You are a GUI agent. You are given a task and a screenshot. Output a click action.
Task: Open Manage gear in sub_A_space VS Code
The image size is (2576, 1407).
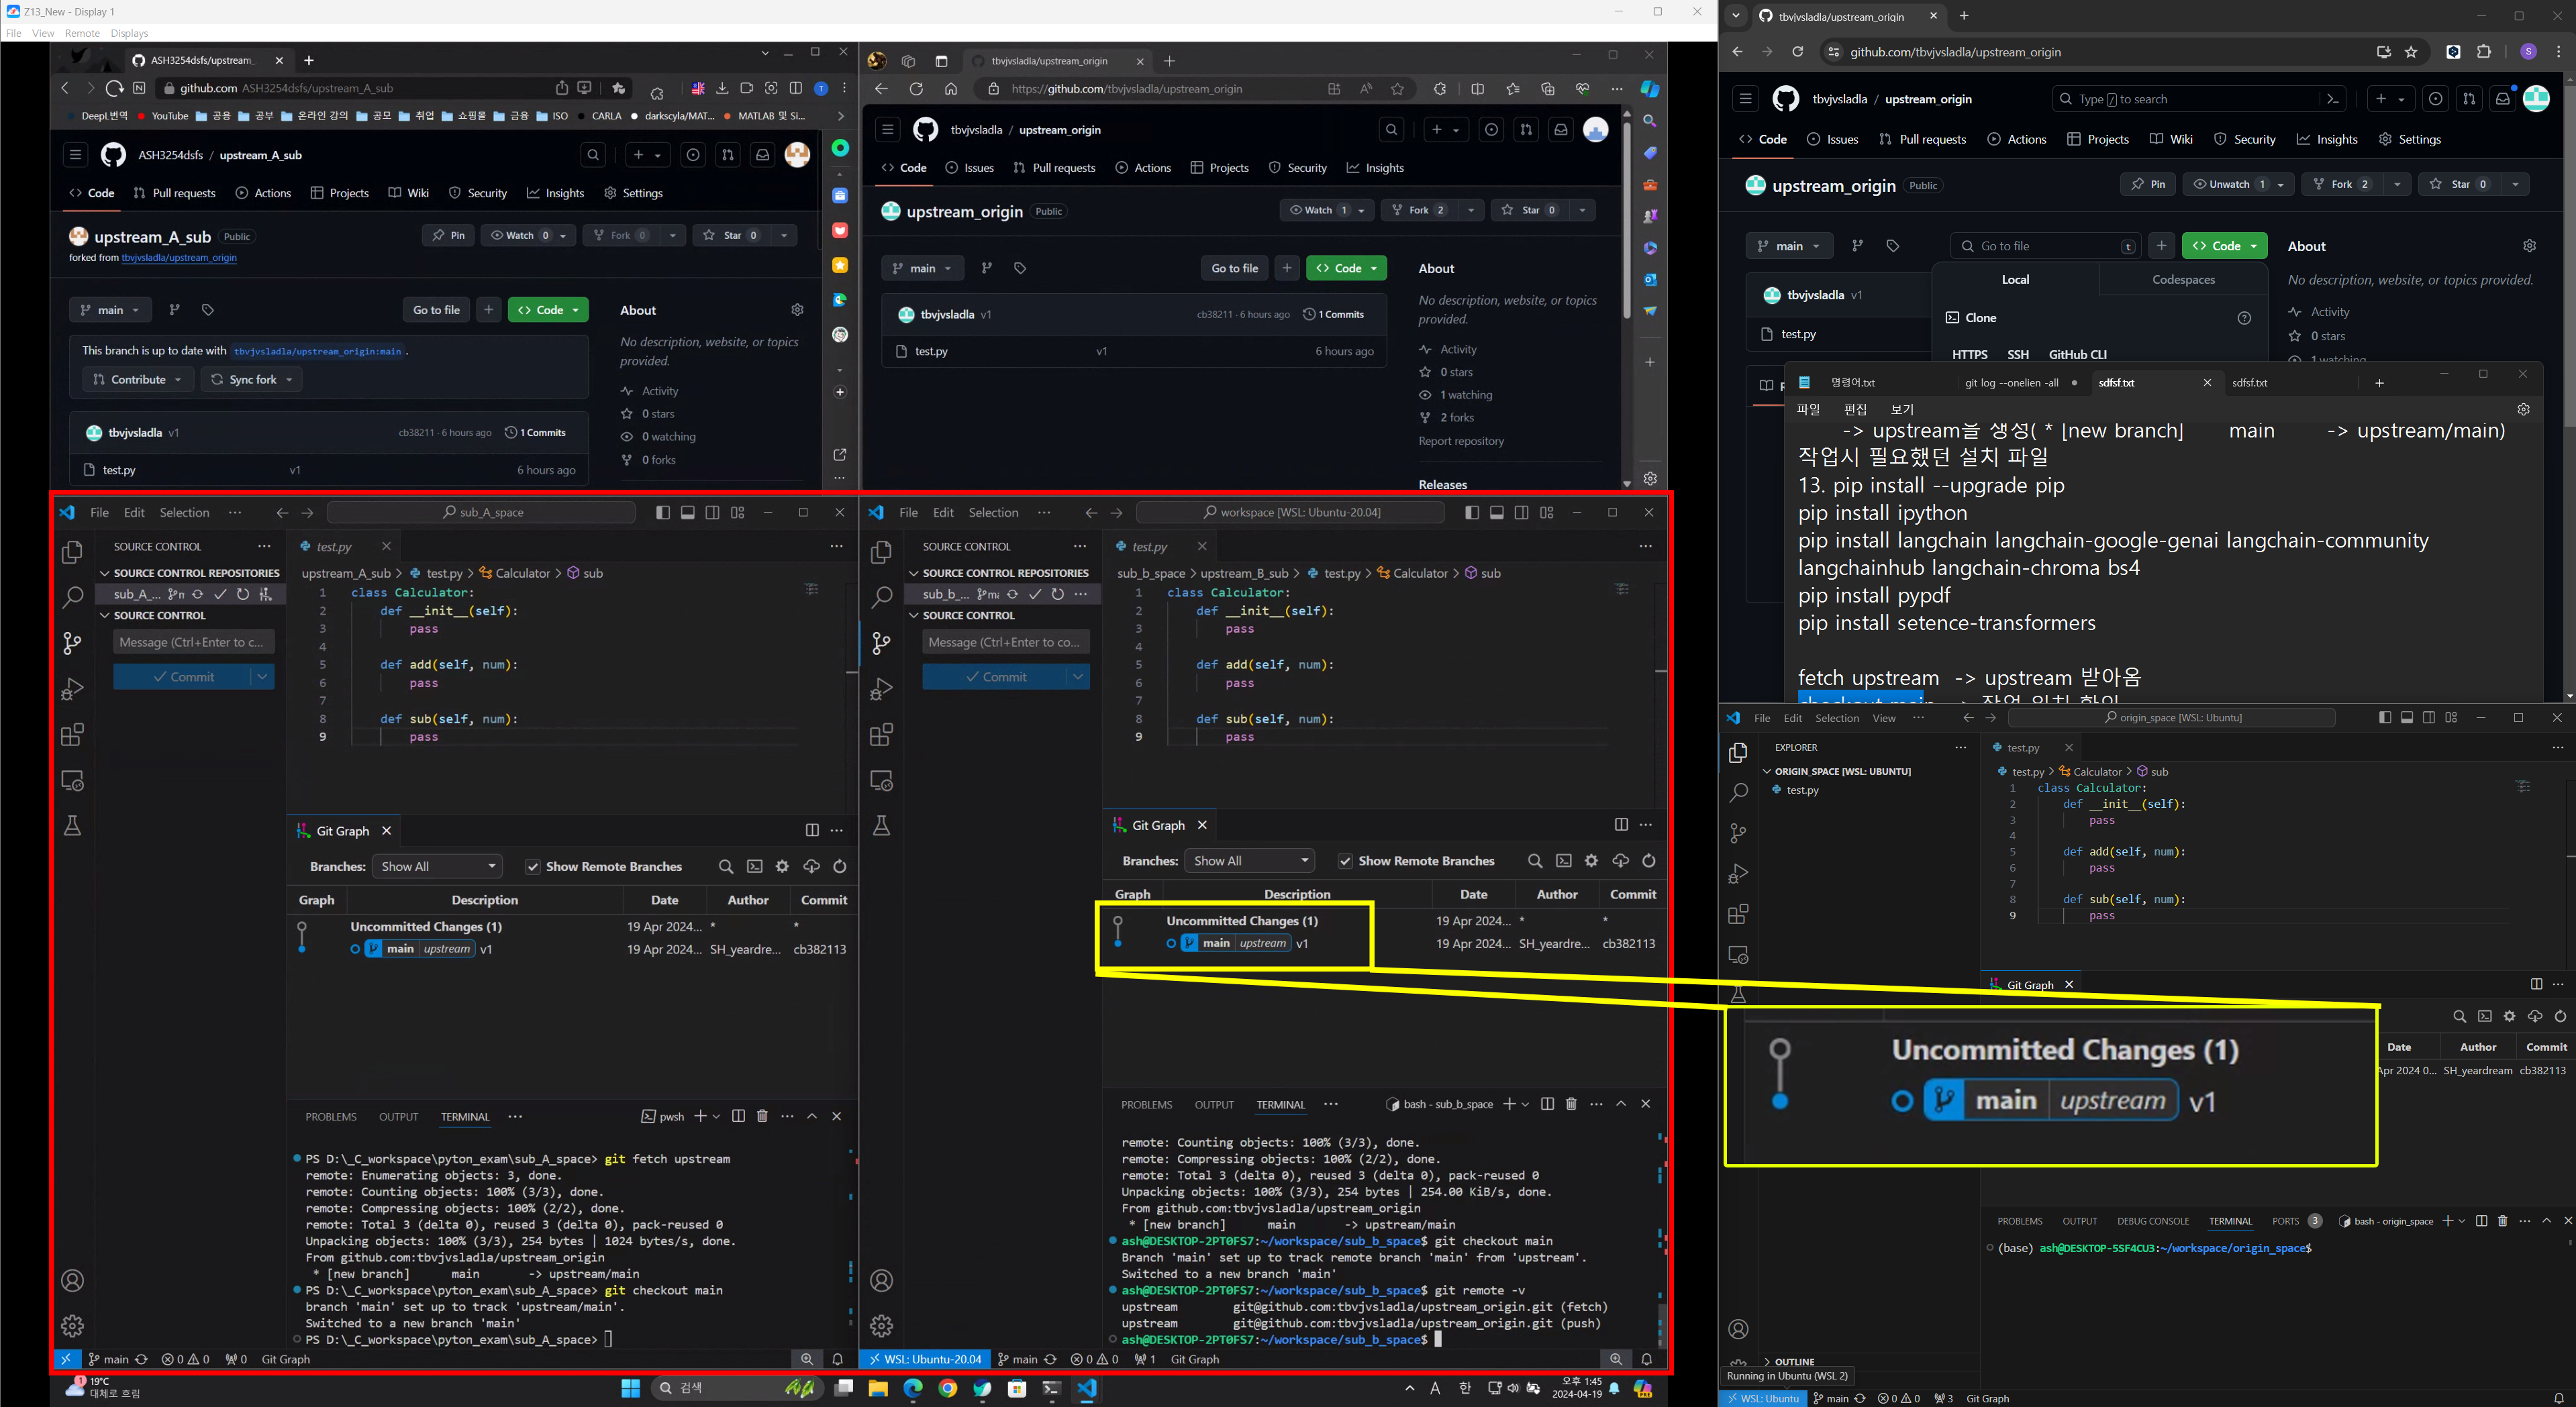72,1326
